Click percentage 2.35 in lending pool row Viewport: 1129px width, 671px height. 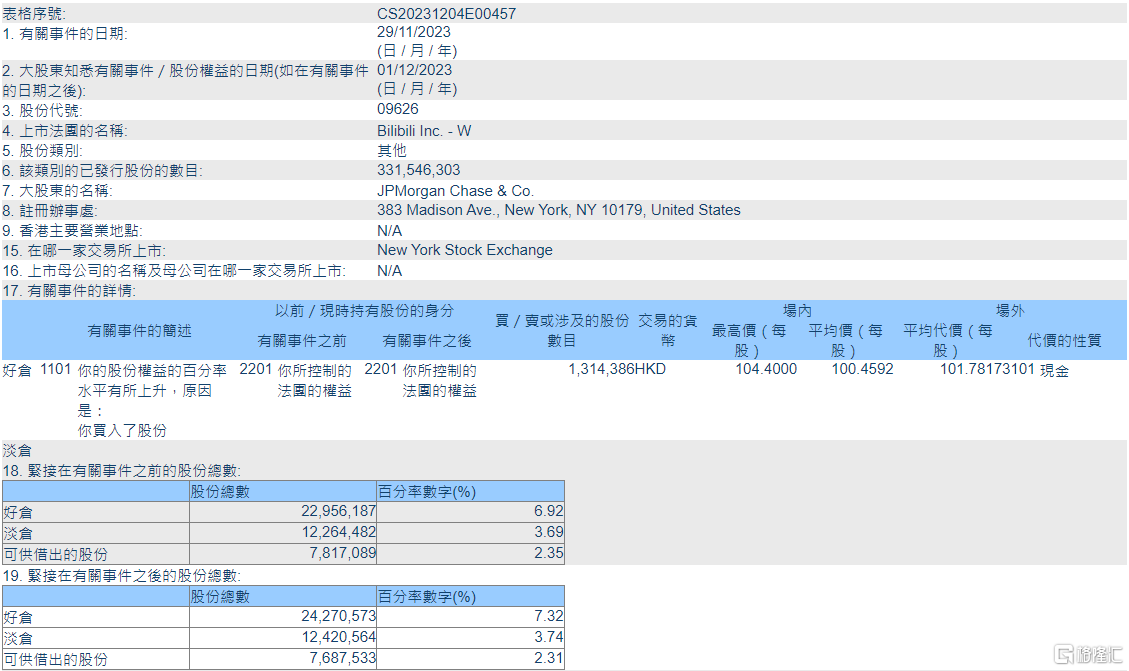click(549, 553)
